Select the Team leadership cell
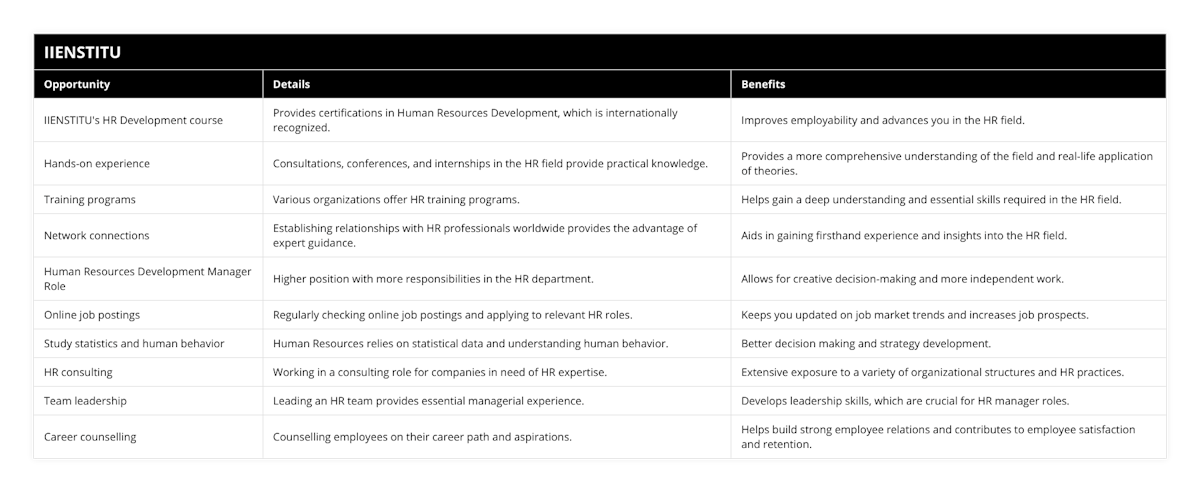This screenshot has height=492, width=1200. (x=148, y=400)
